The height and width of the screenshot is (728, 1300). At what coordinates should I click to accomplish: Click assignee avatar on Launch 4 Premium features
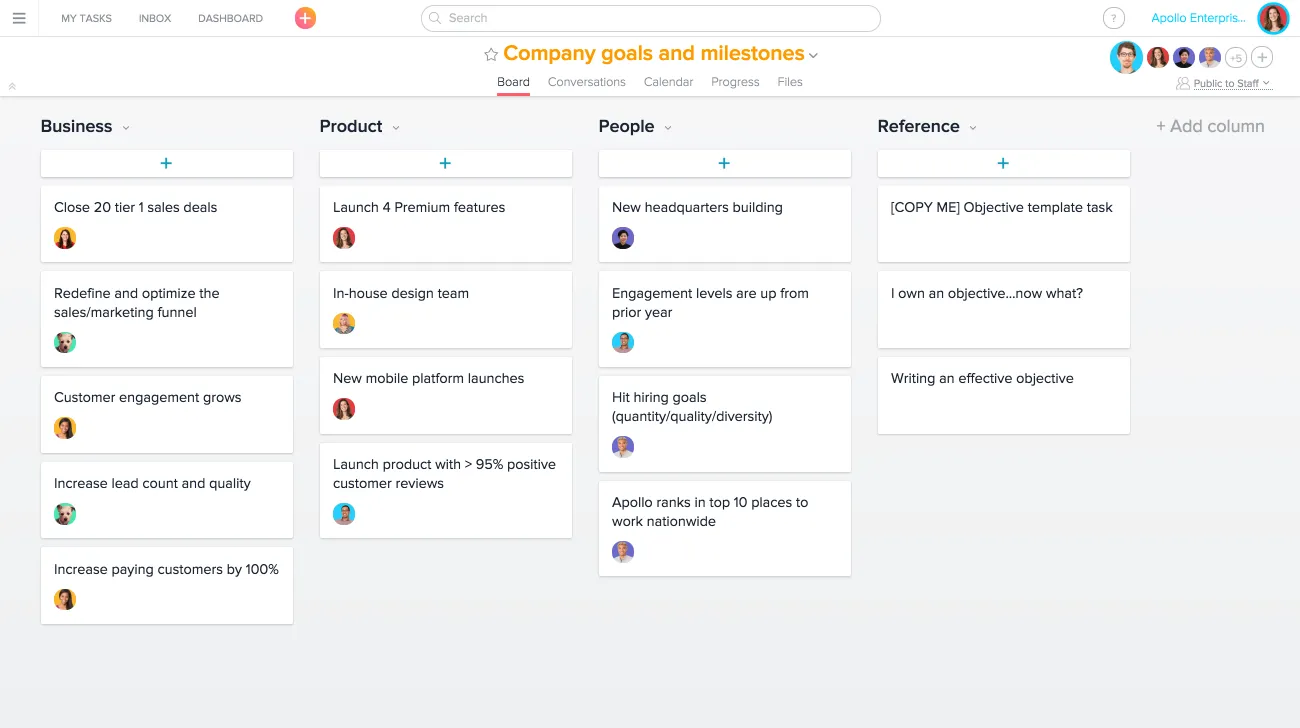(x=344, y=238)
